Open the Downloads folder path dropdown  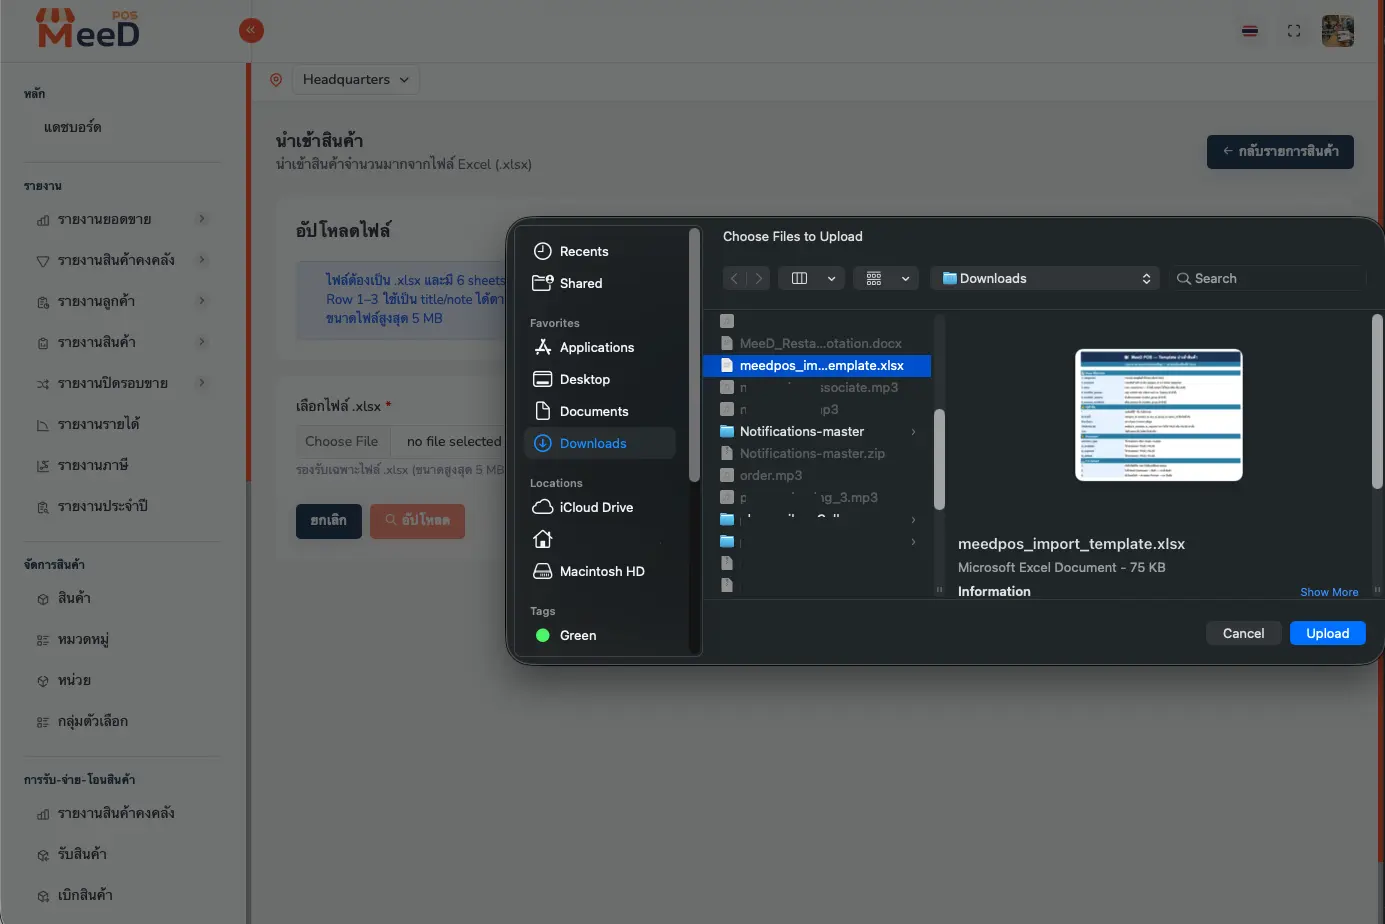click(1045, 279)
